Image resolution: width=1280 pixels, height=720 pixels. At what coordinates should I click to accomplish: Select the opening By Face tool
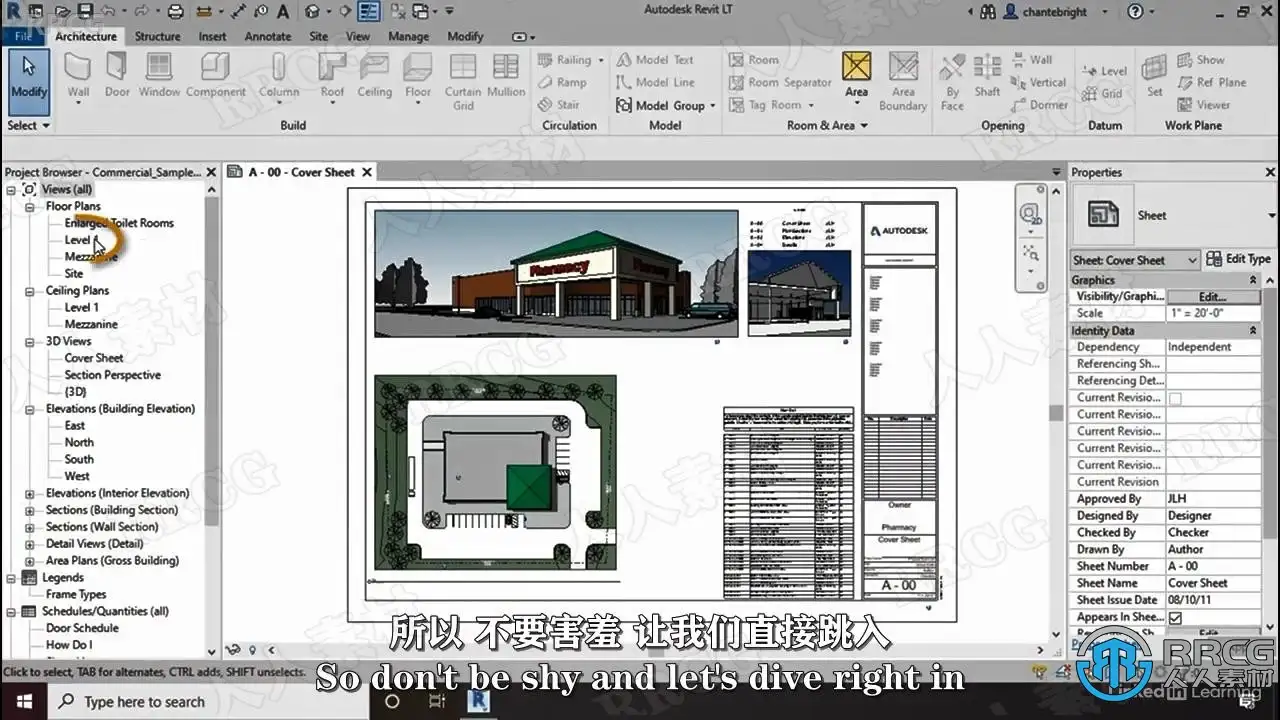pos(952,81)
